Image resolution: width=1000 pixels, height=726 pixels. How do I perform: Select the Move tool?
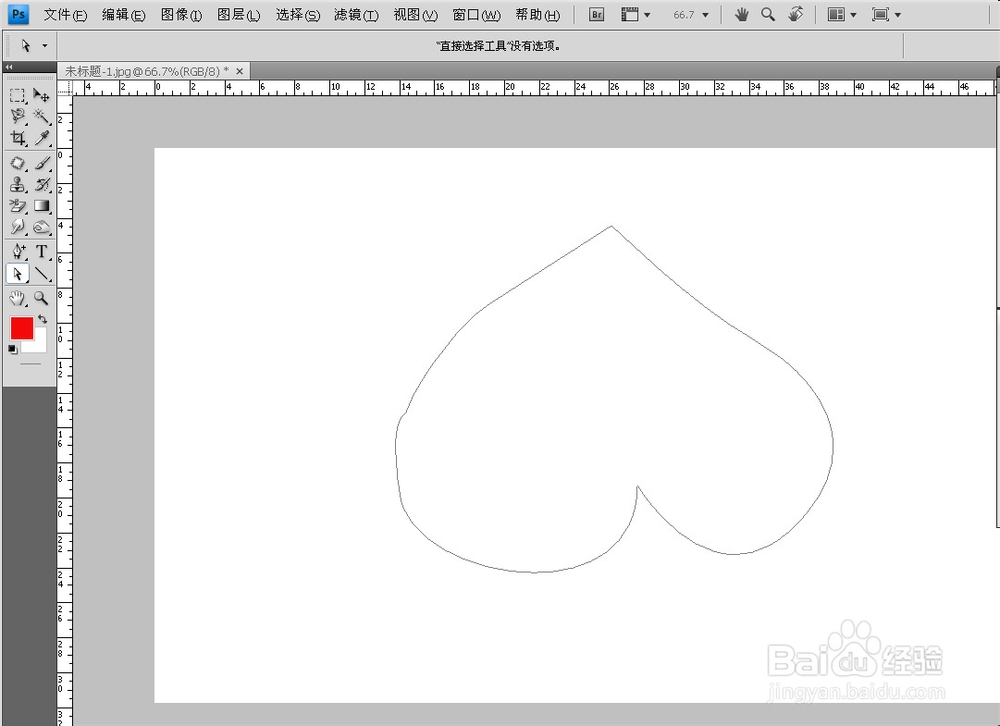pyautogui.click(x=40, y=96)
